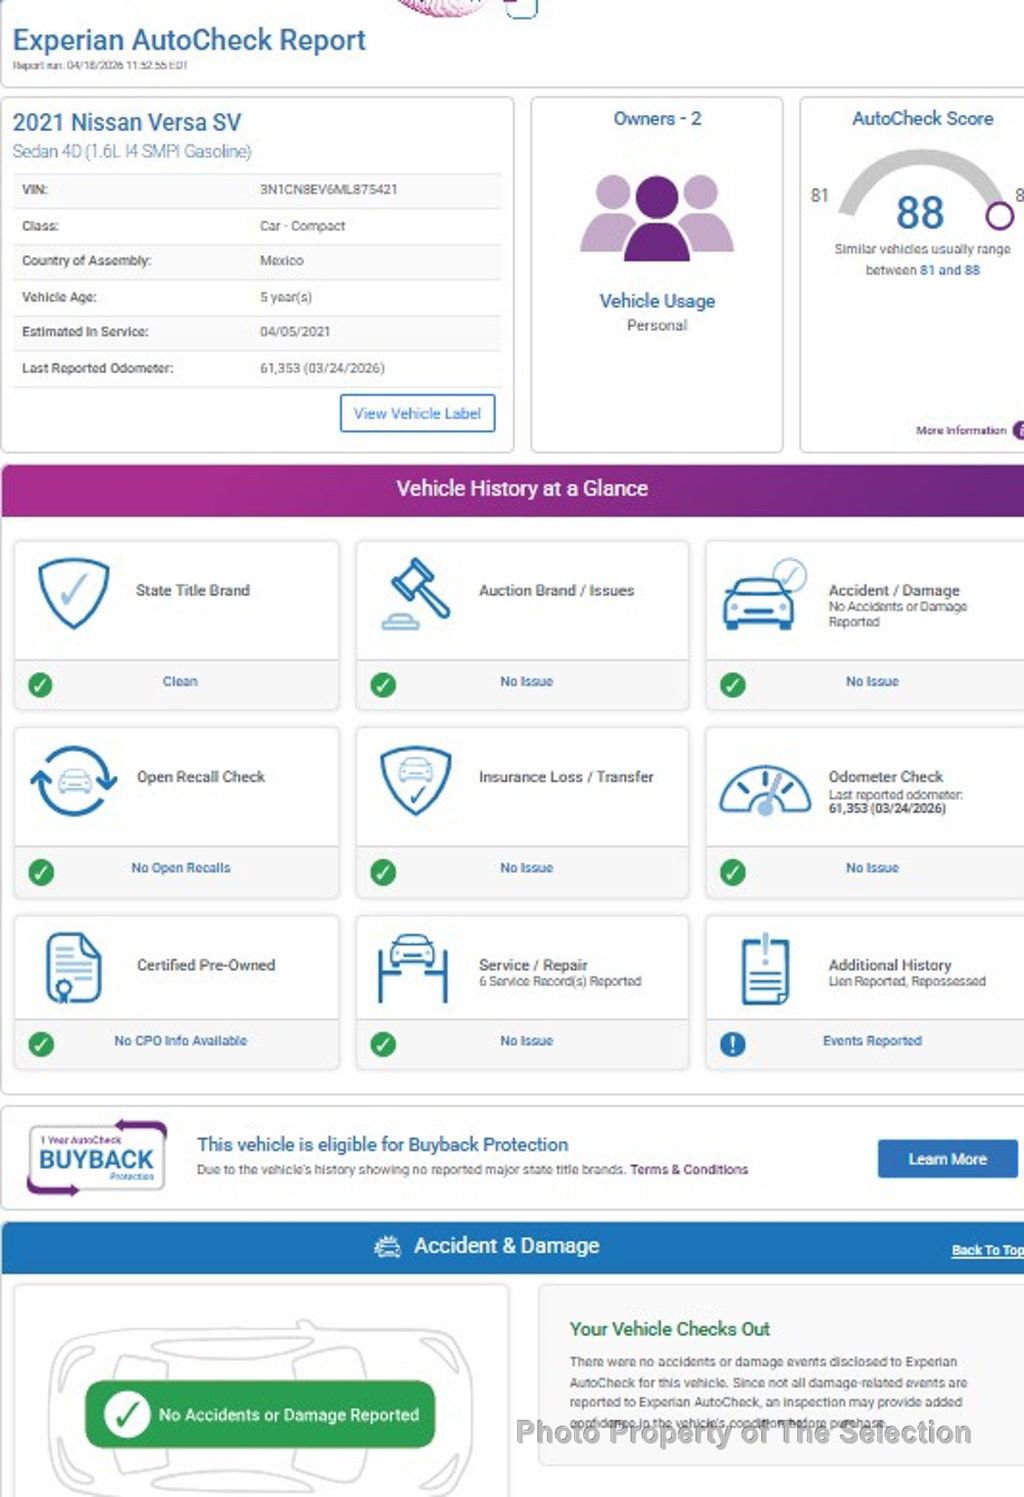1024x1497 pixels.
Task: Click the Experian AutoCheck Report title
Action: click(x=189, y=40)
